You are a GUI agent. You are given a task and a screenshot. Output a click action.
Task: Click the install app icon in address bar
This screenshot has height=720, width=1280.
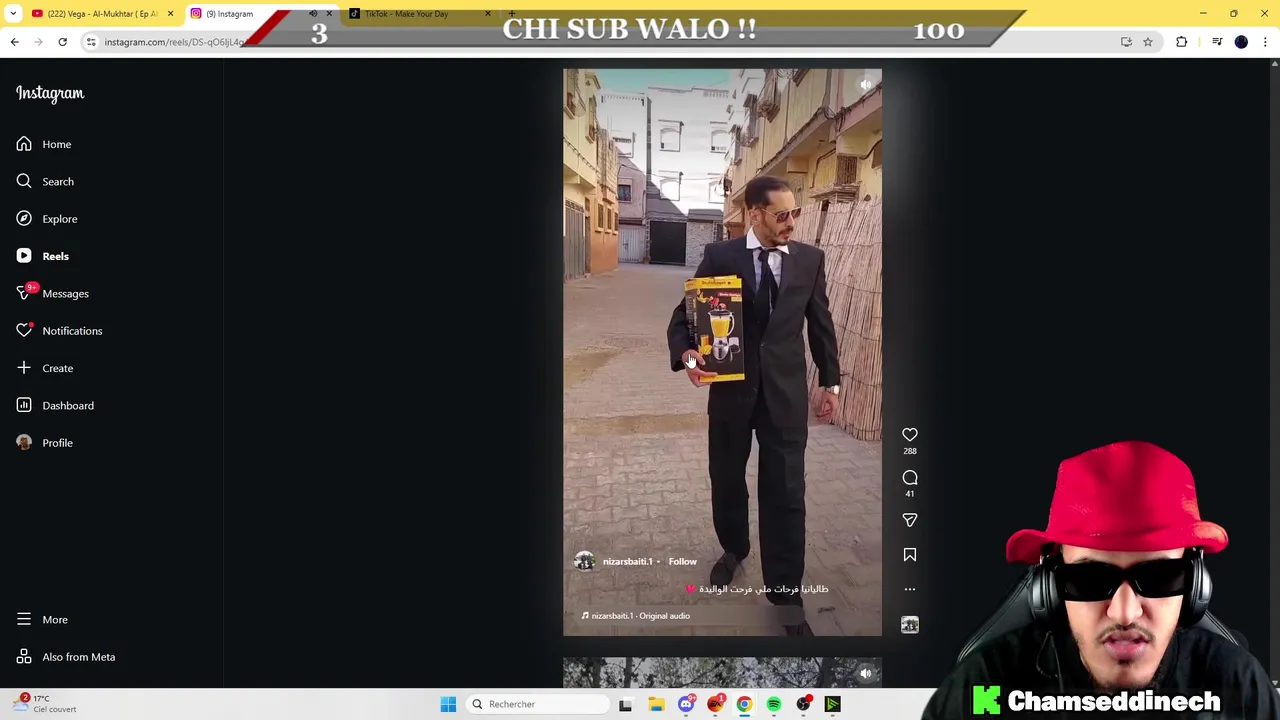(1126, 42)
